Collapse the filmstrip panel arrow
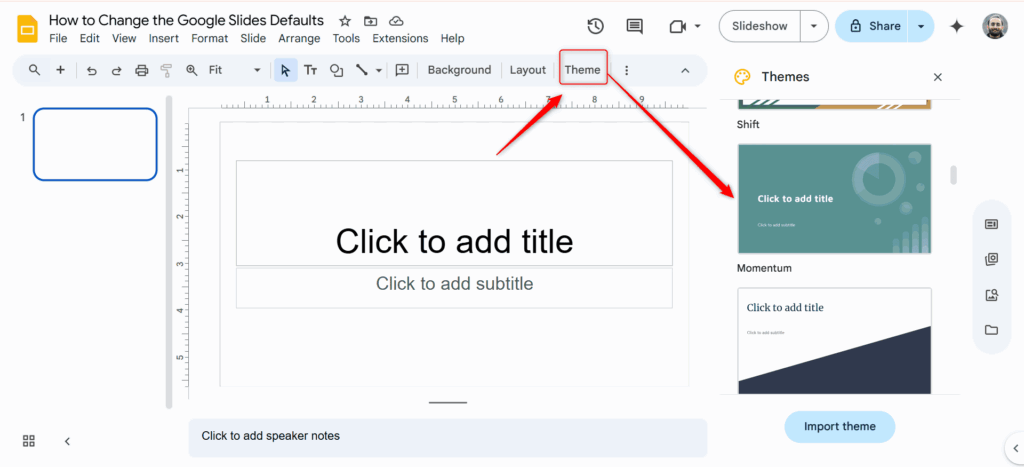This screenshot has height=467, width=1024. click(x=67, y=441)
